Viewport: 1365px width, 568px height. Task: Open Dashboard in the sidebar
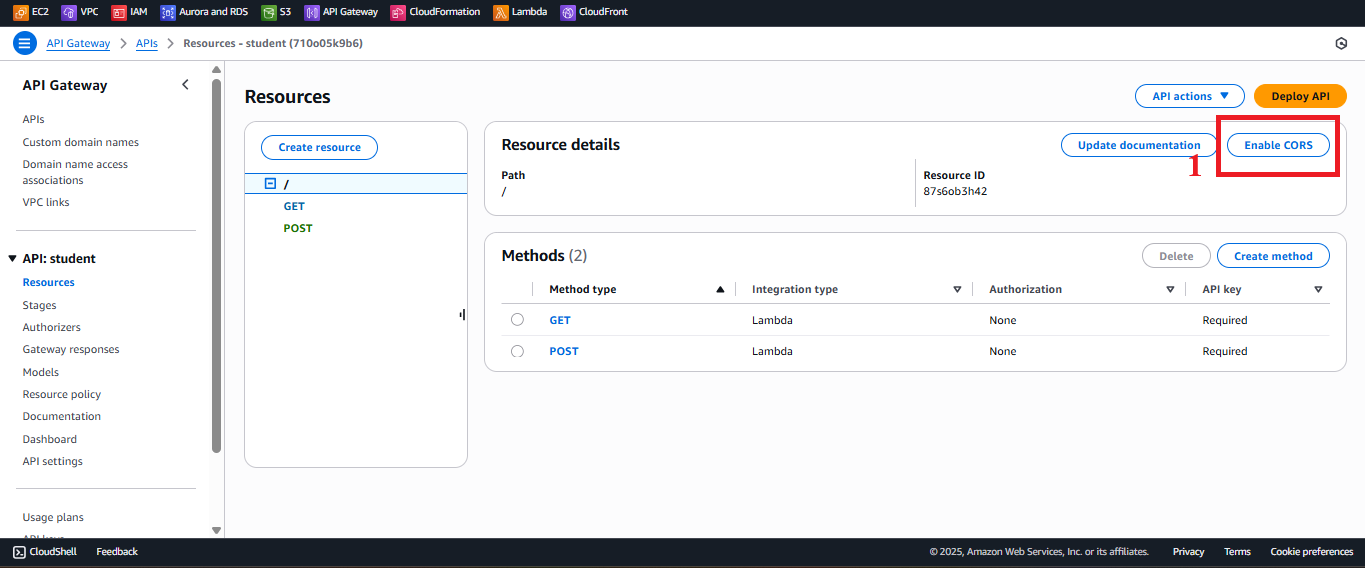coord(50,439)
